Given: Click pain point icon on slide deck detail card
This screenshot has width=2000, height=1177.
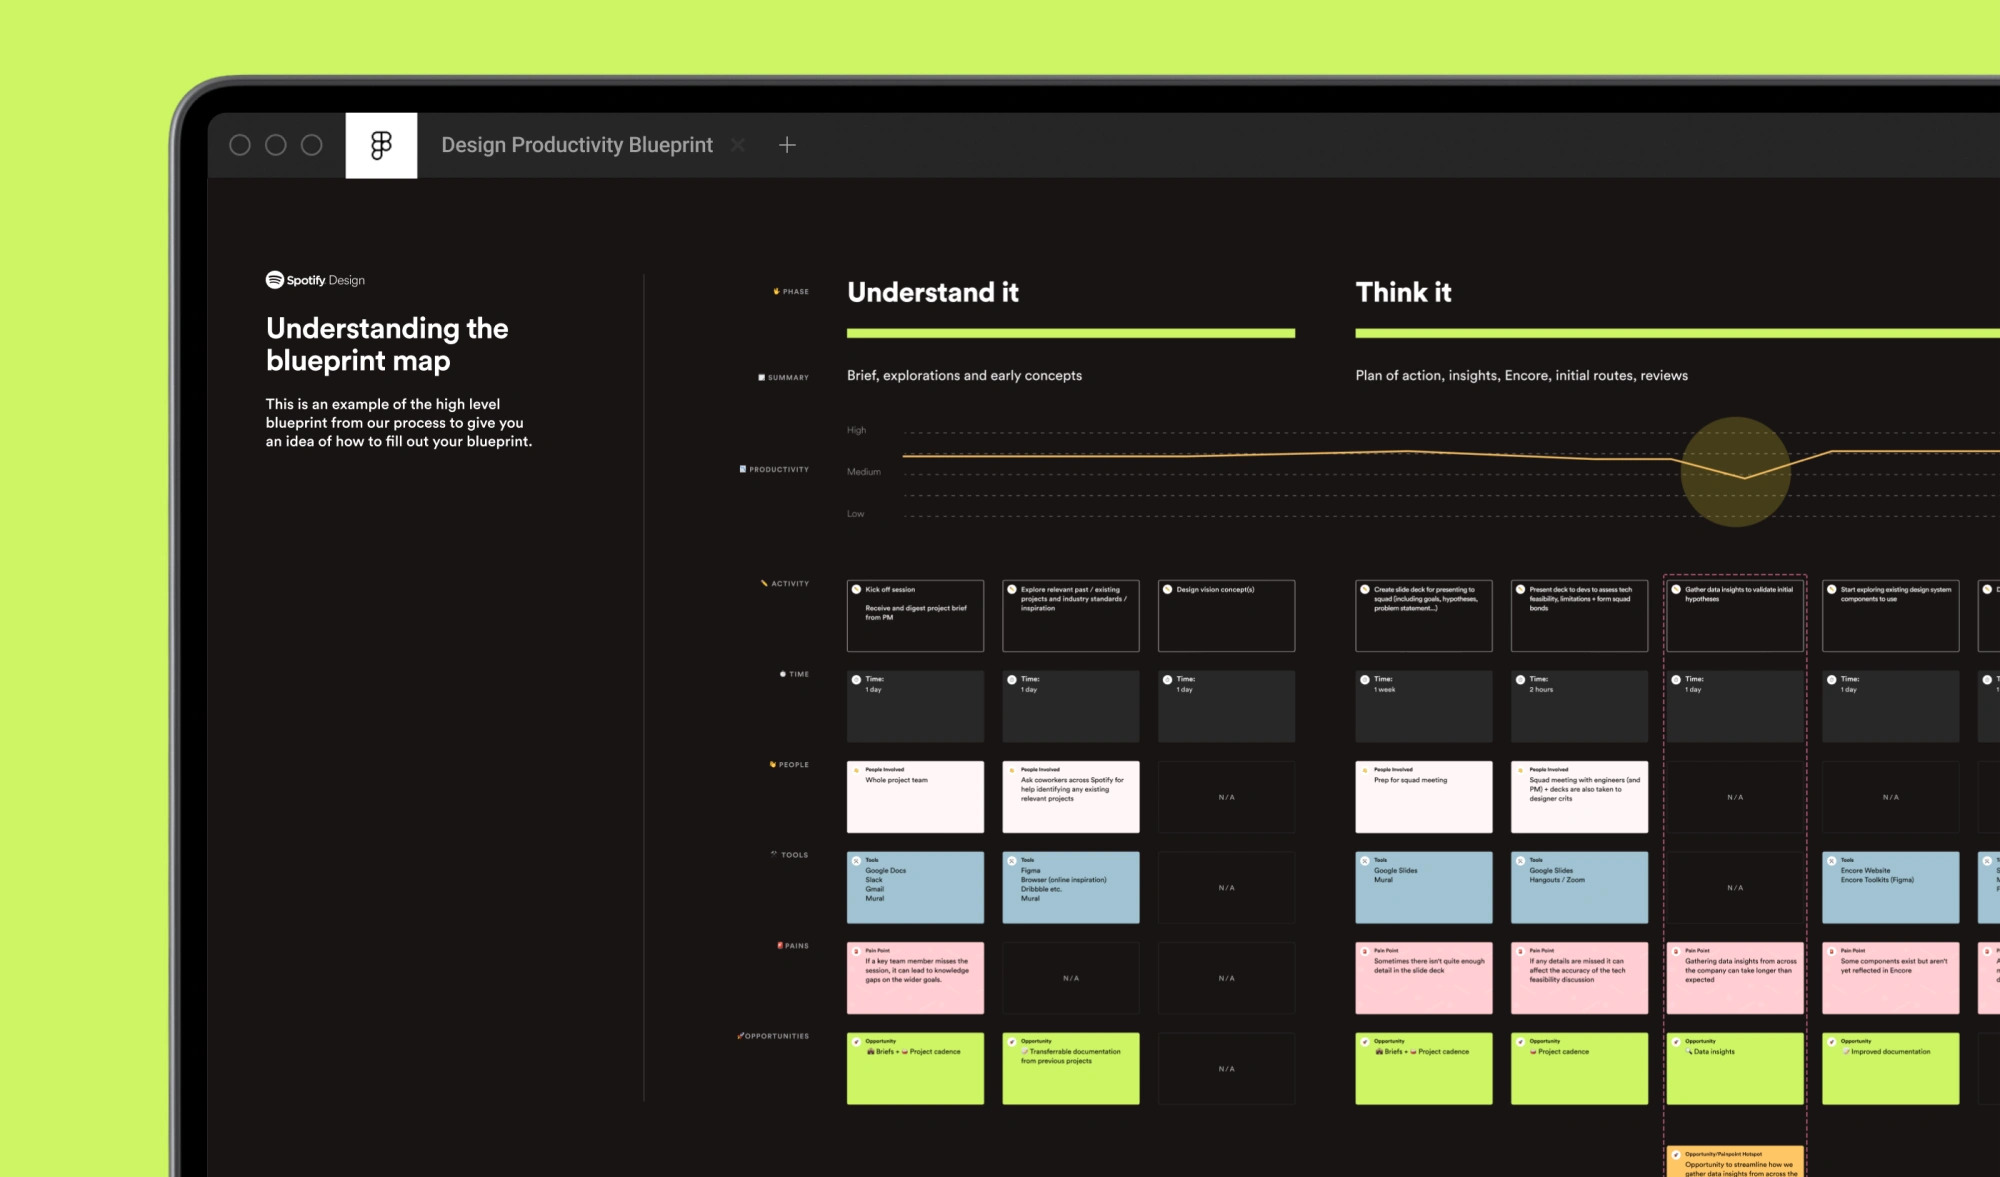Looking at the screenshot, I should [x=1365, y=951].
